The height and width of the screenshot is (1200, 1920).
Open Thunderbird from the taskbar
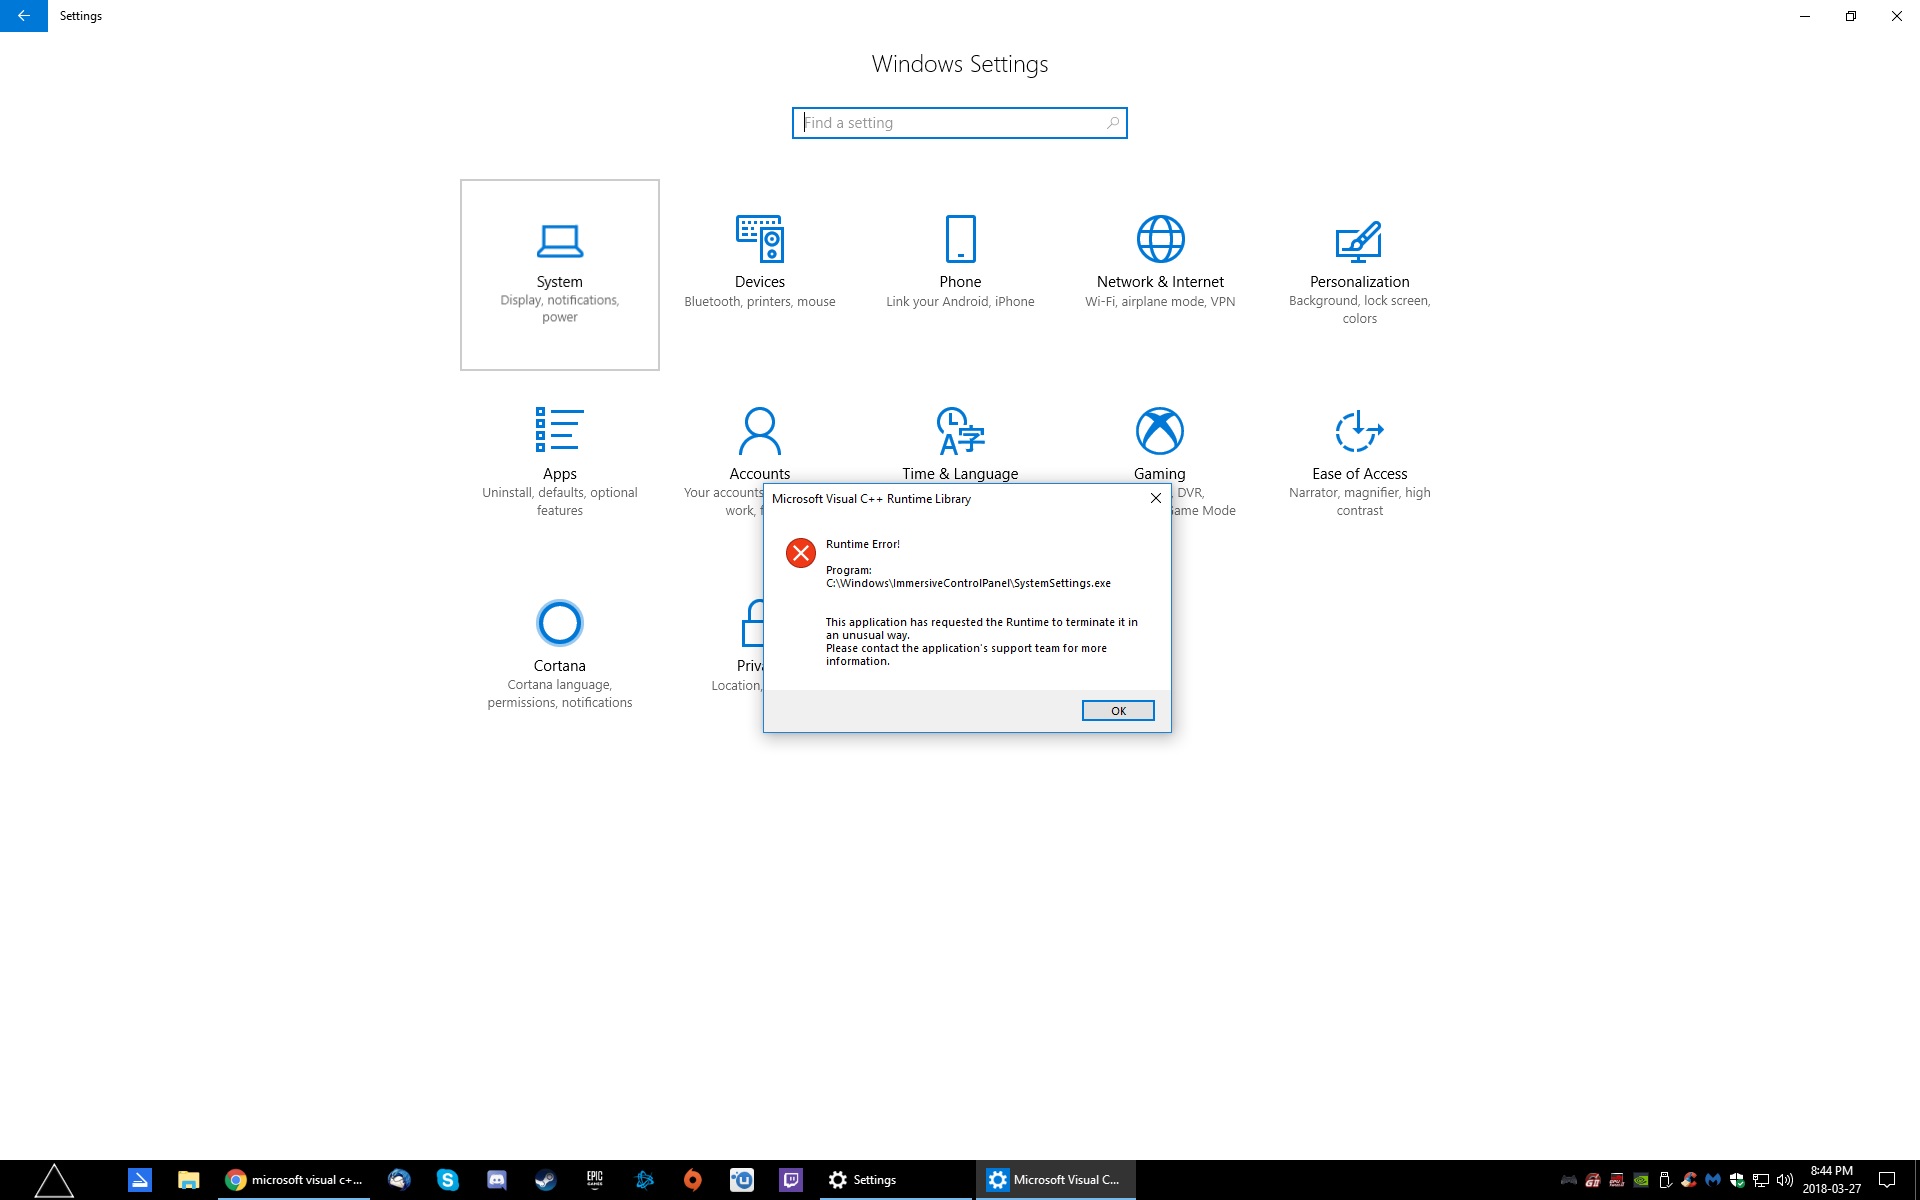click(399, 1180)
